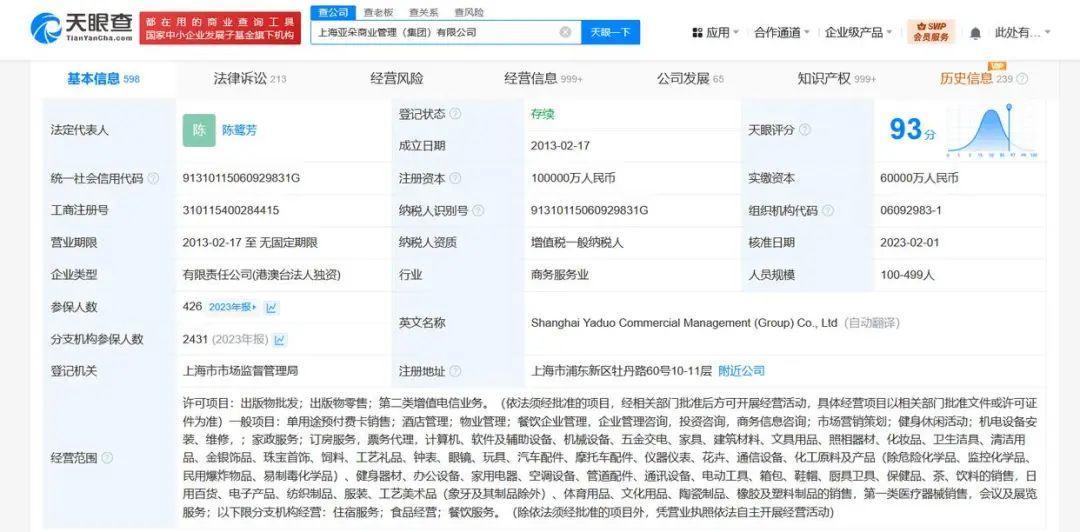Click staff size 100-499人

tap(907, 275)
